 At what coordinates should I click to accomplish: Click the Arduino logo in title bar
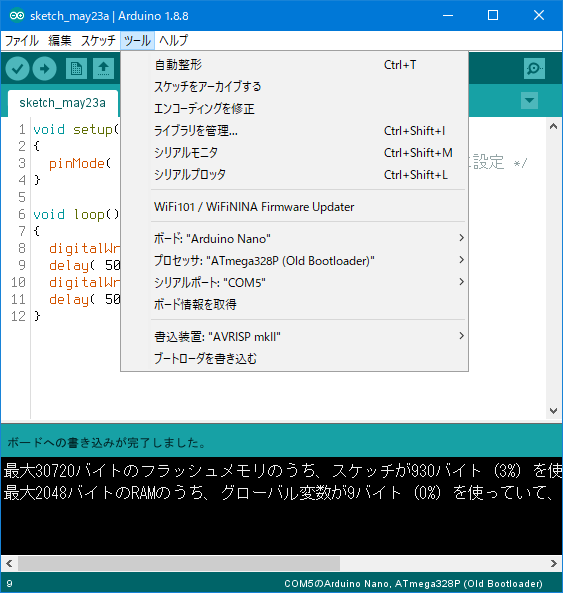pos(17,16)
